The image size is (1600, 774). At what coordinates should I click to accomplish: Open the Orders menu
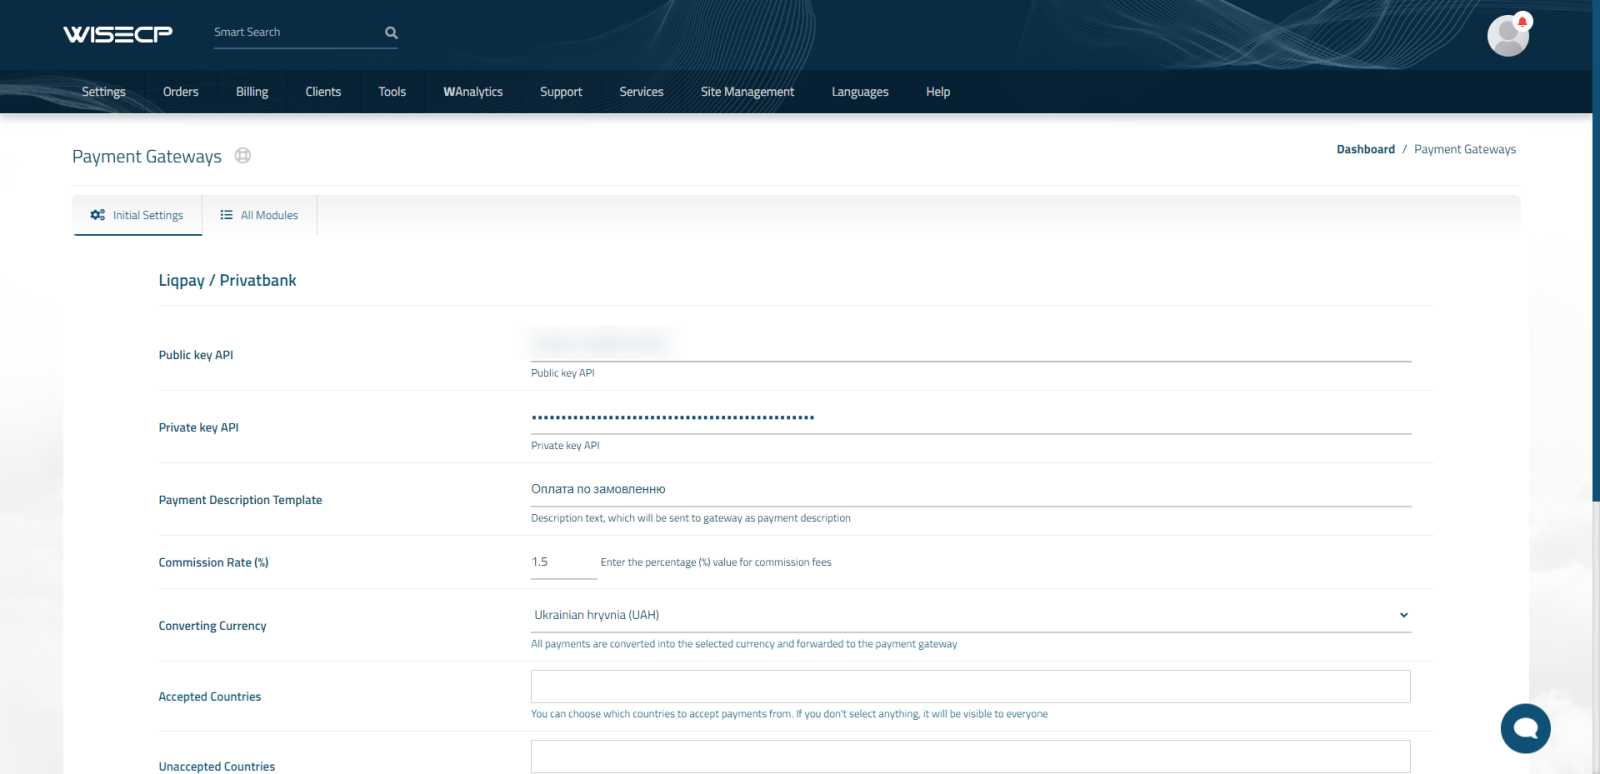click(181, 92)
